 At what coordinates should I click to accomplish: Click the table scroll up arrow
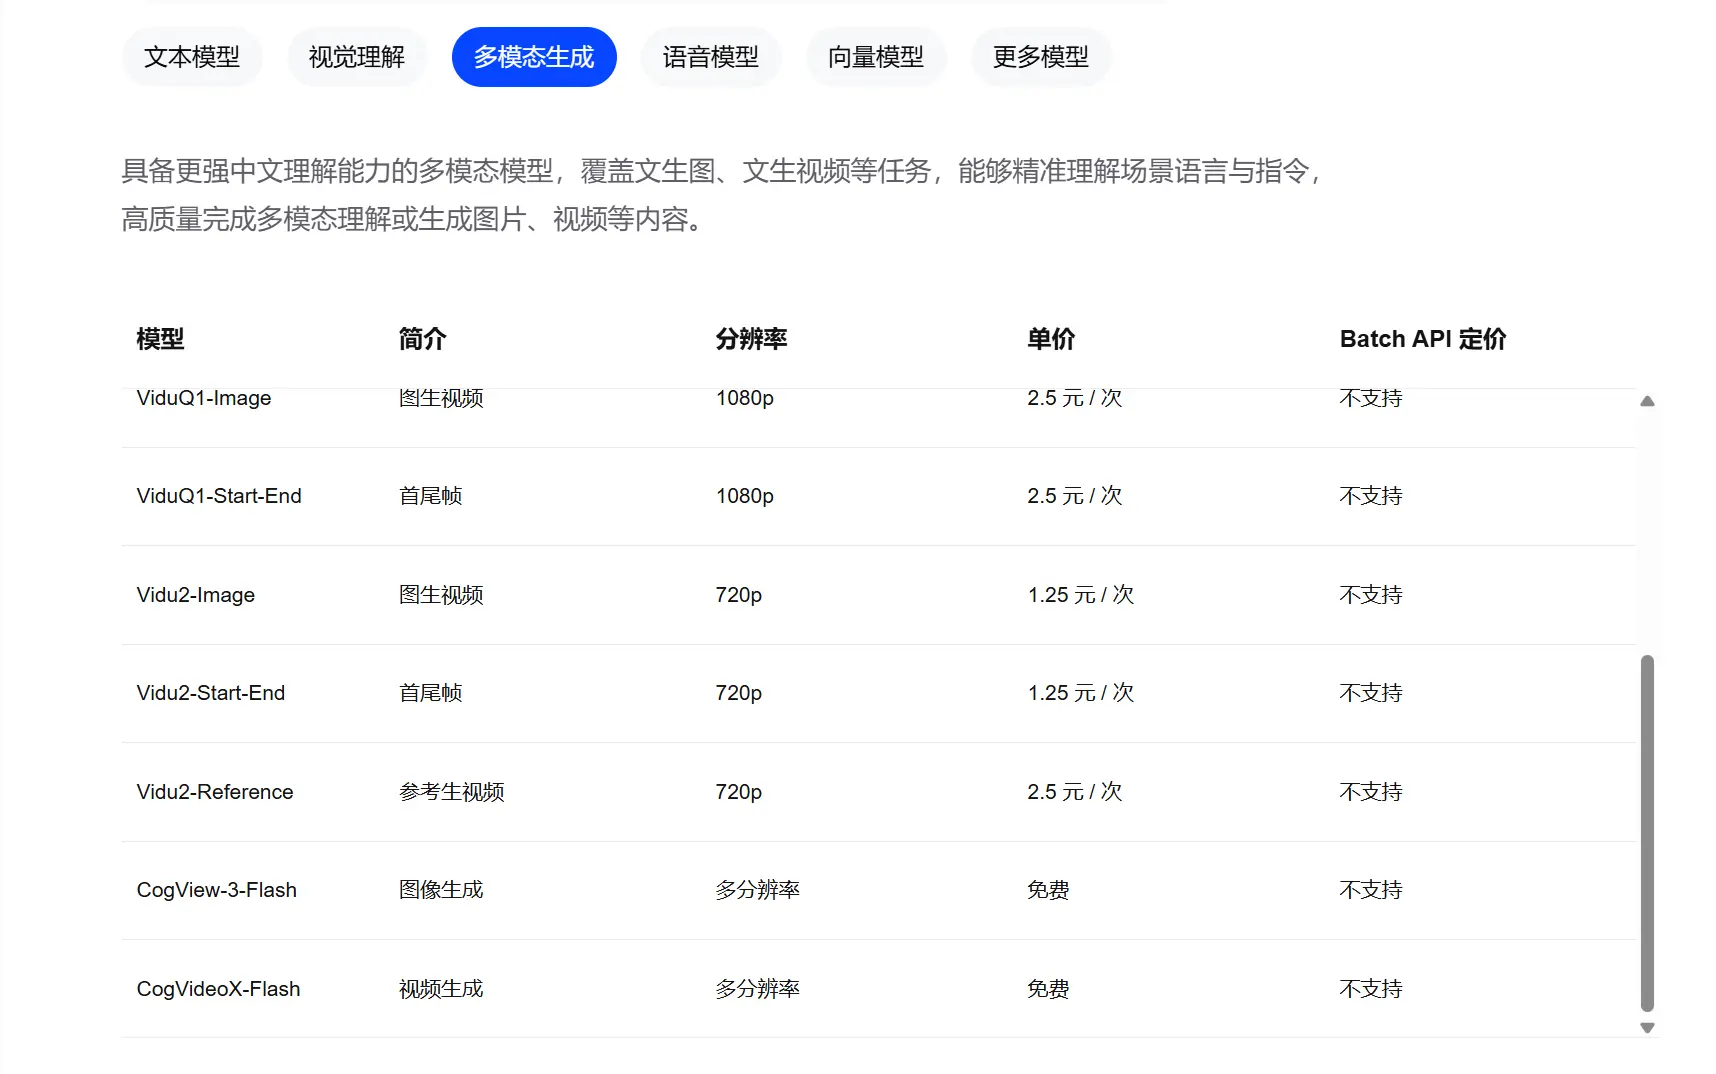[1647, 401]
